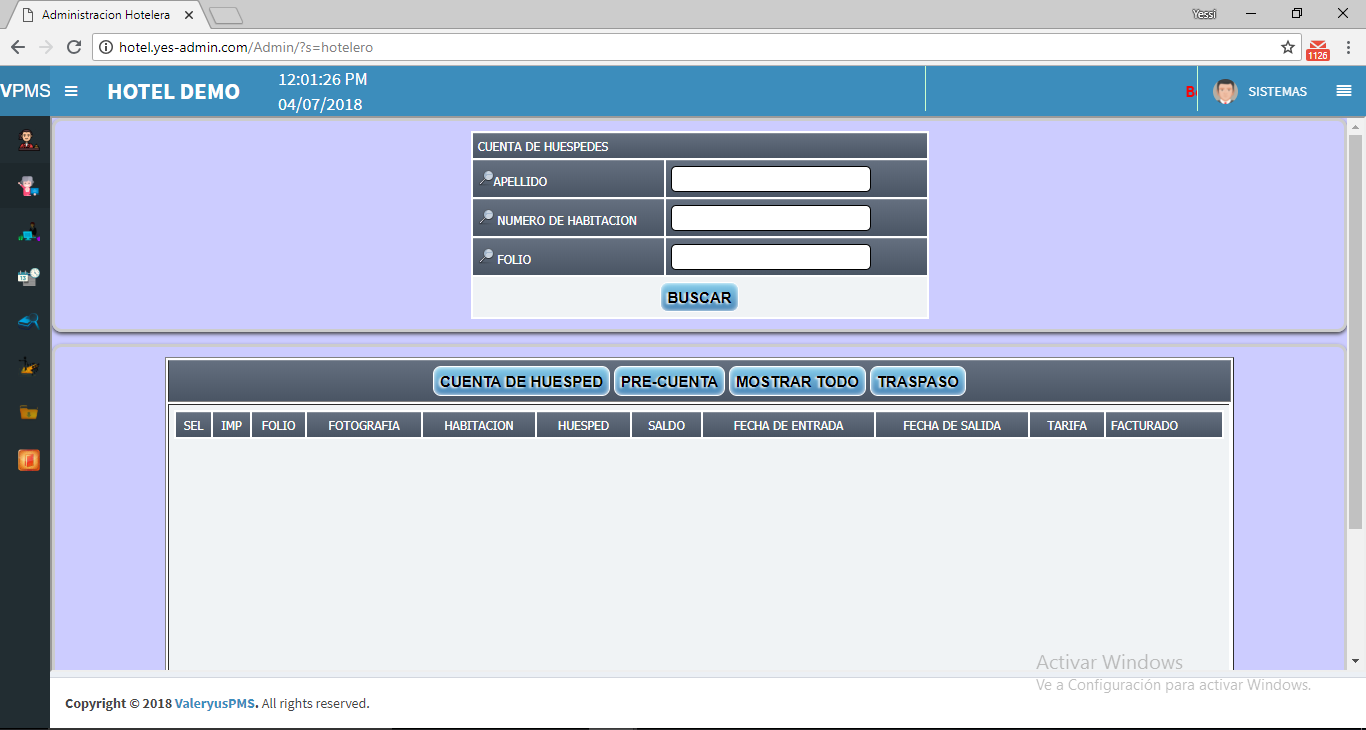Click the blue whistle sidebar icon
Screen dimensions: 1366x730
click(28, 322)
